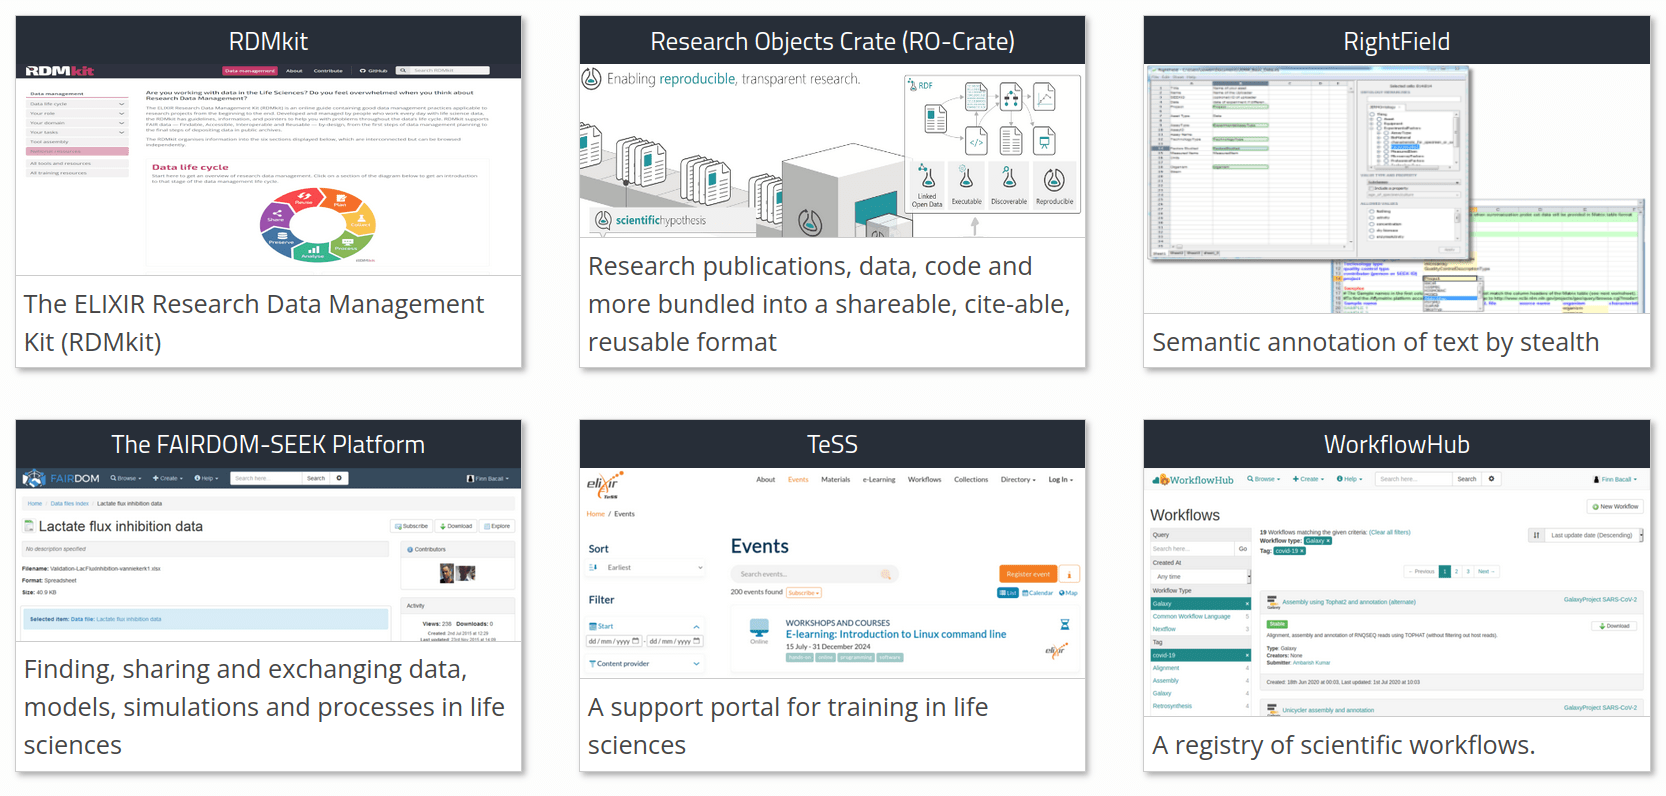The width and height of the screenshot is (1666, 796).
Task: Click the RDMkit website screenshot thumbnail
Action: (268, 170)
